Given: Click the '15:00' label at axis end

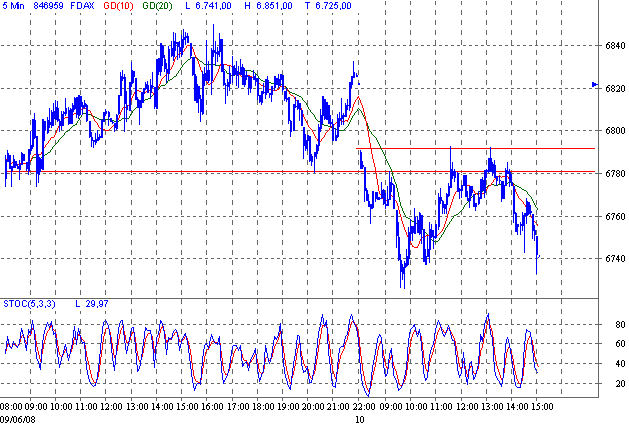Looking at the screenshot, I should [x=542, y=407].
